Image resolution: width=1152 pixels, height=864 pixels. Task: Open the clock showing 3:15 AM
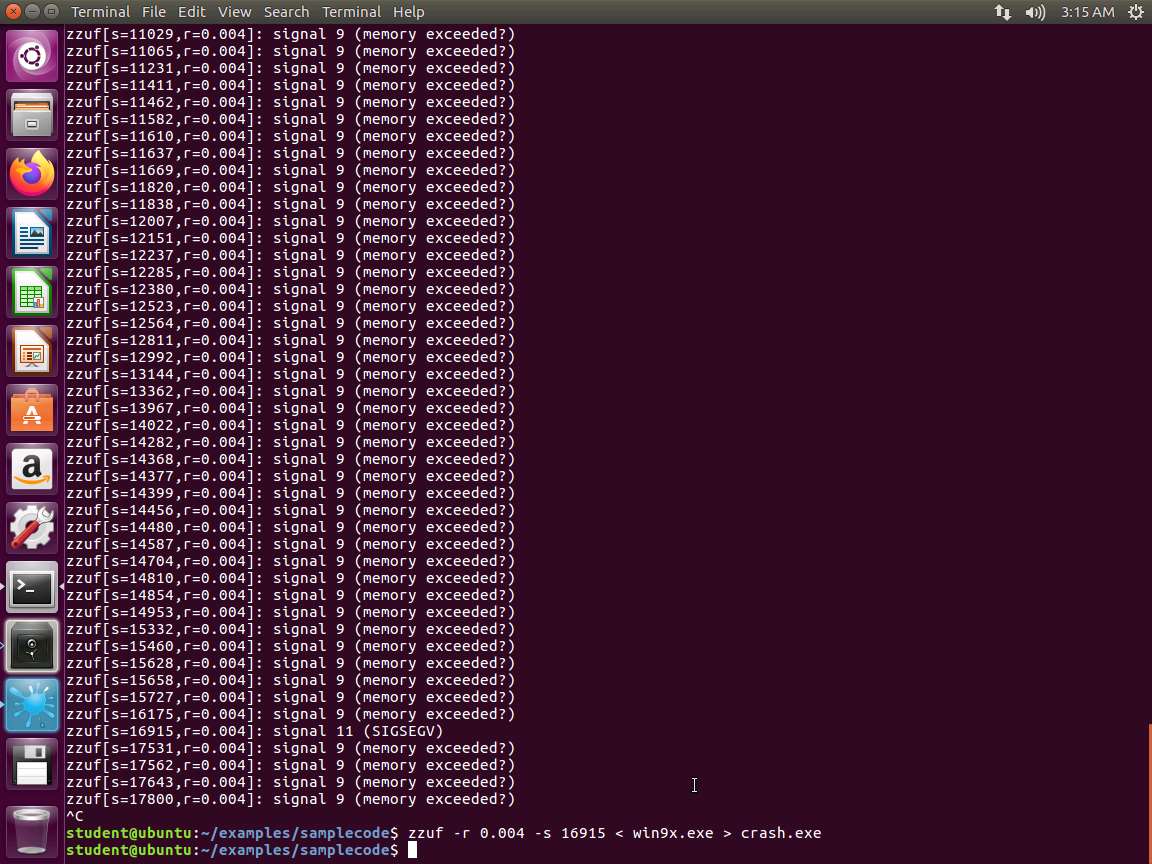1087,12
